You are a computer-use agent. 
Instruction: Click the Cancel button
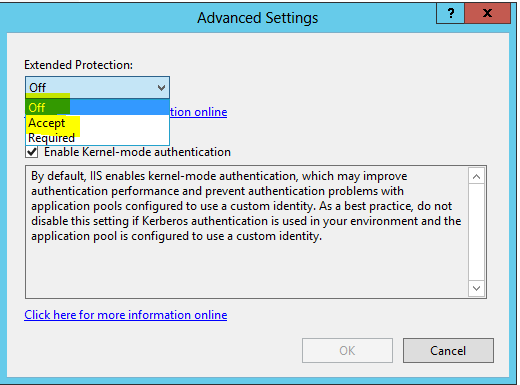(448, 351)
